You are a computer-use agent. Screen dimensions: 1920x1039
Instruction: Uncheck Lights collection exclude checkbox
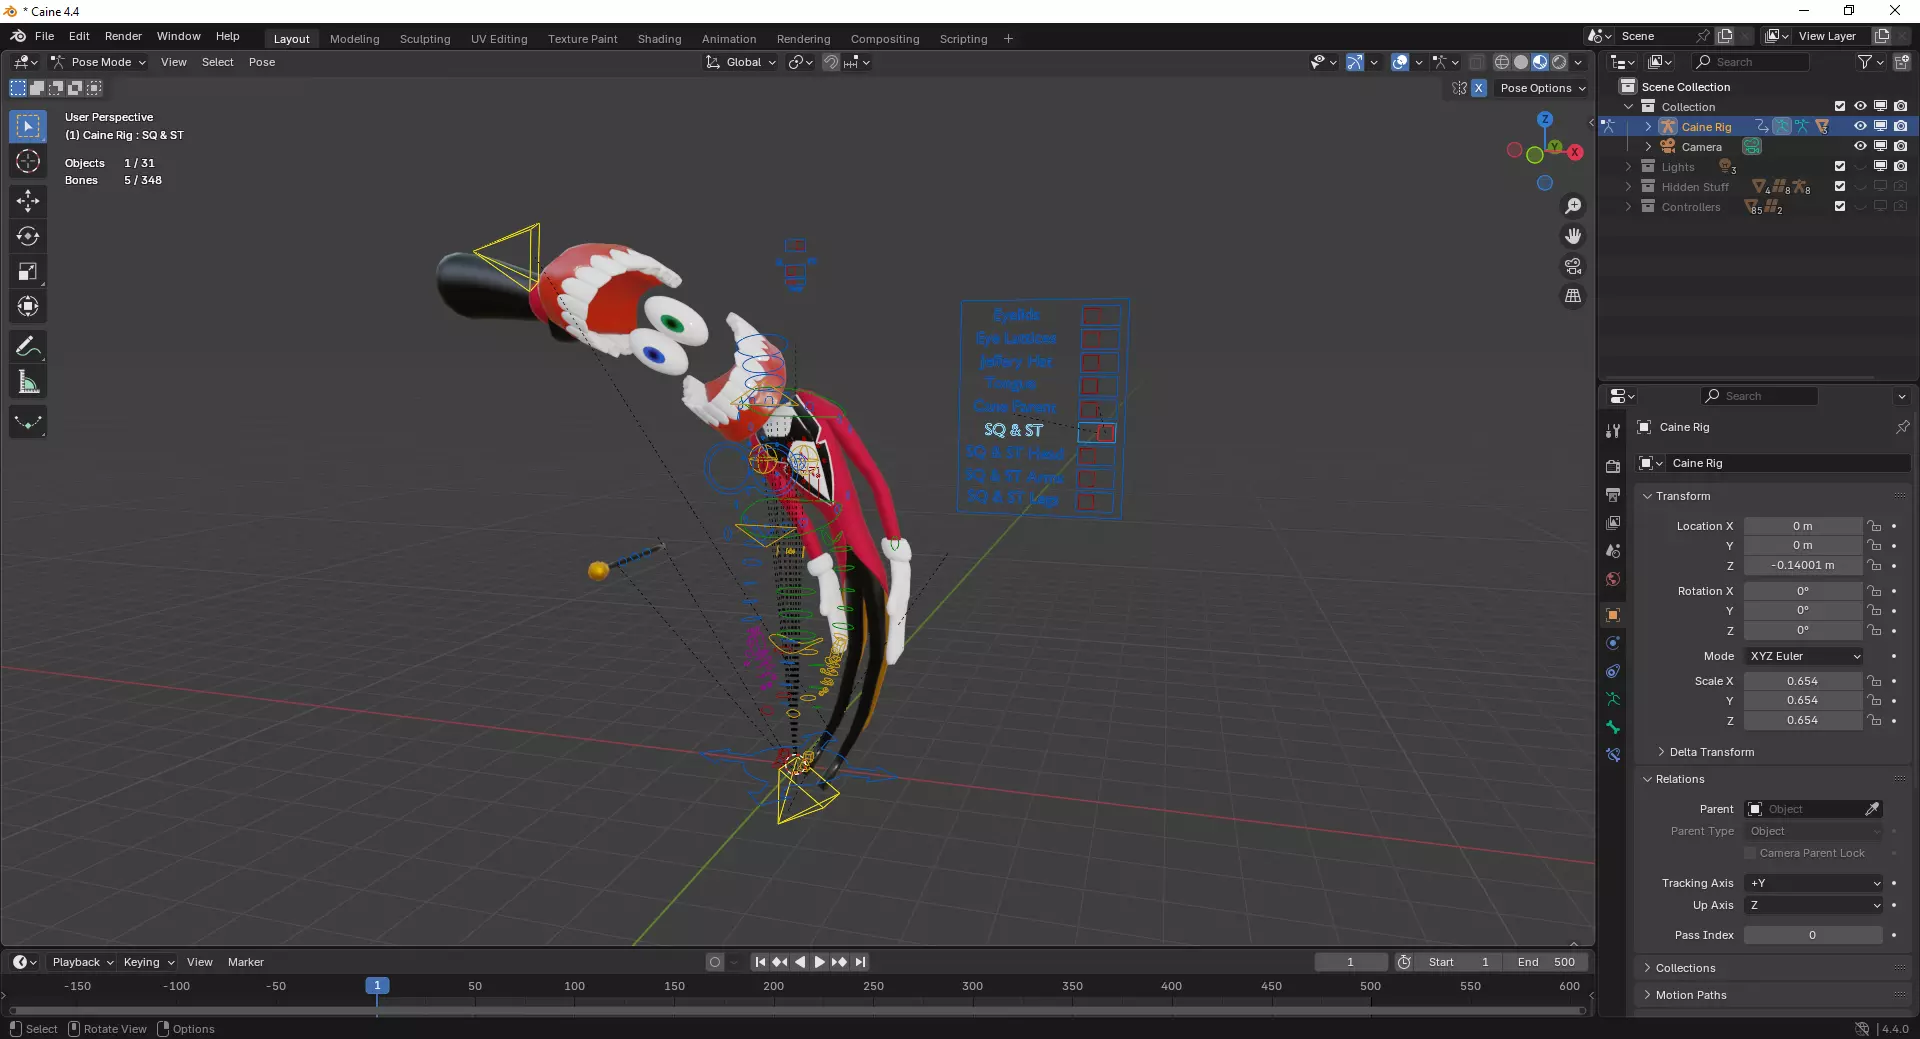pyautogui.click(x=1840, y=166)
